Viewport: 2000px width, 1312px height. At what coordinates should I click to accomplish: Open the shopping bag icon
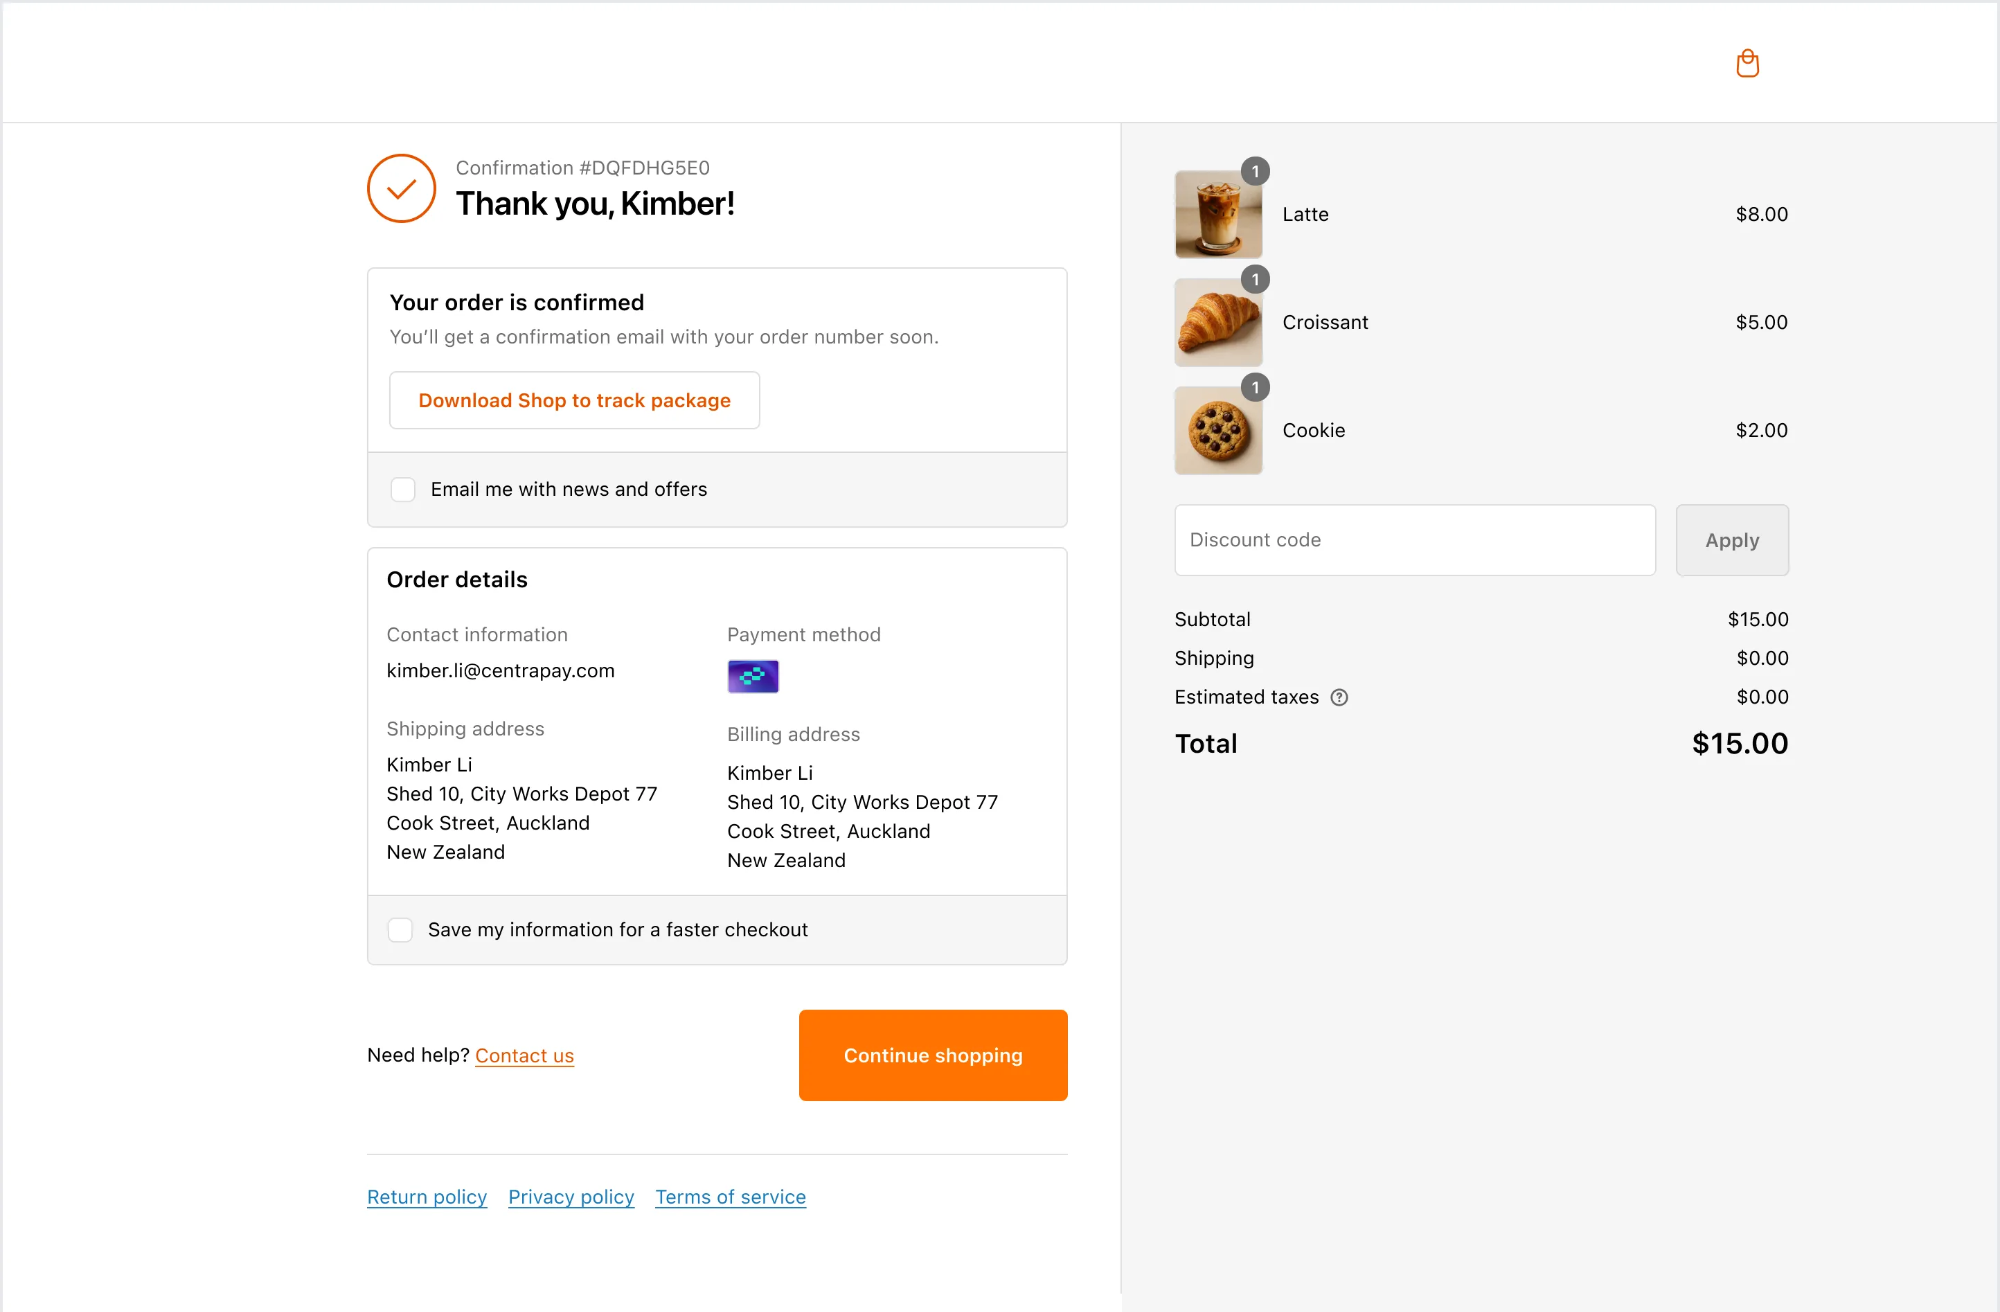point(1748,63)
